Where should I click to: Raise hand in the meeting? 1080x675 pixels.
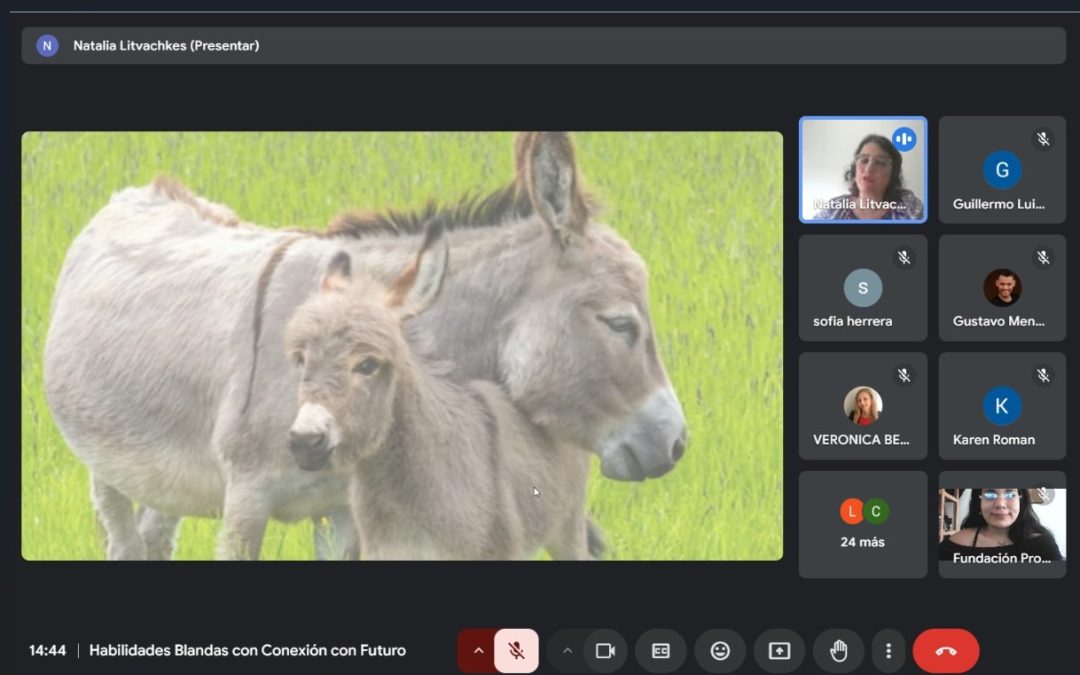[838, 651]
